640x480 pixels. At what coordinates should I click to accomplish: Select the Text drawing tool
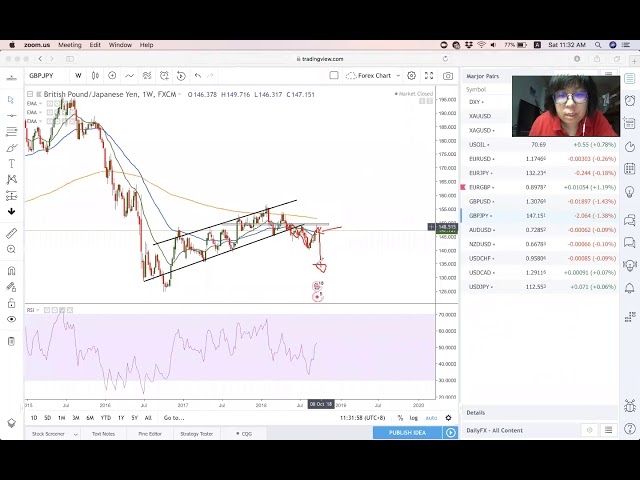coord(11,163)
